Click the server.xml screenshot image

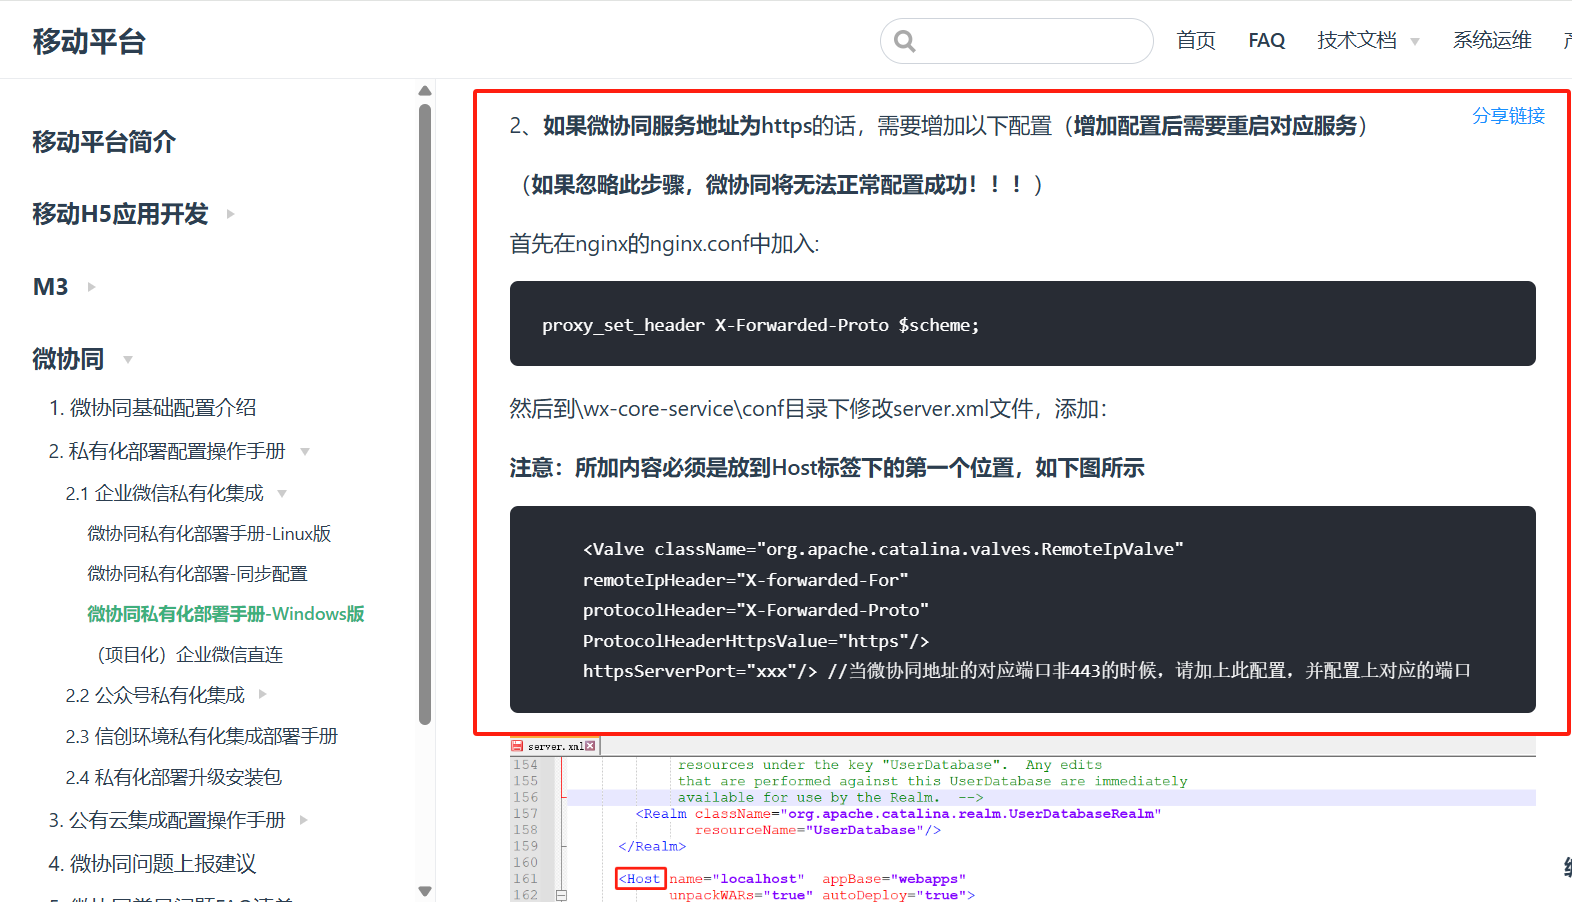point(1023,820)
